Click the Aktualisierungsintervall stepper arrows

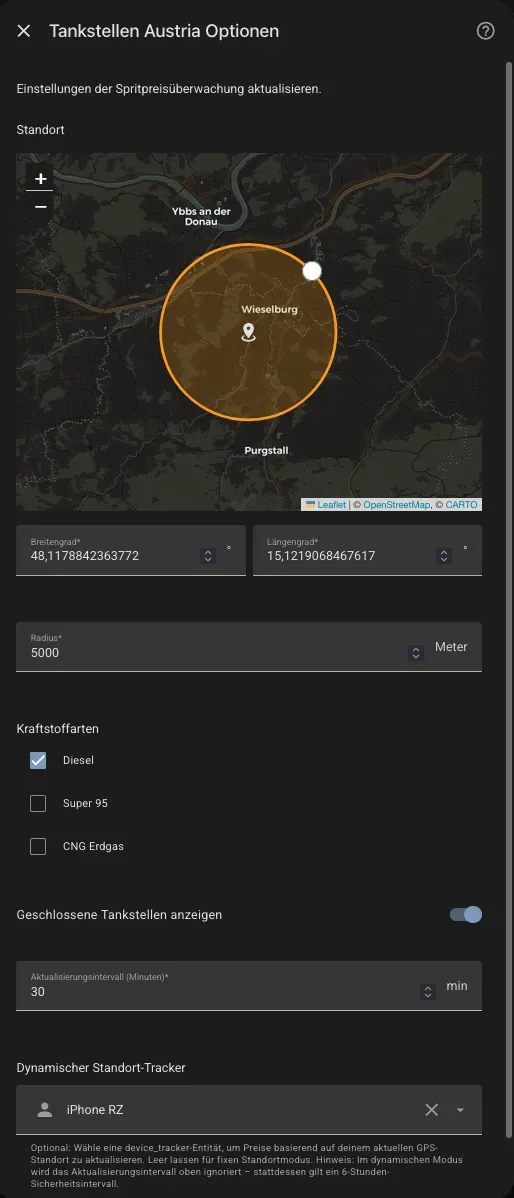428,992
